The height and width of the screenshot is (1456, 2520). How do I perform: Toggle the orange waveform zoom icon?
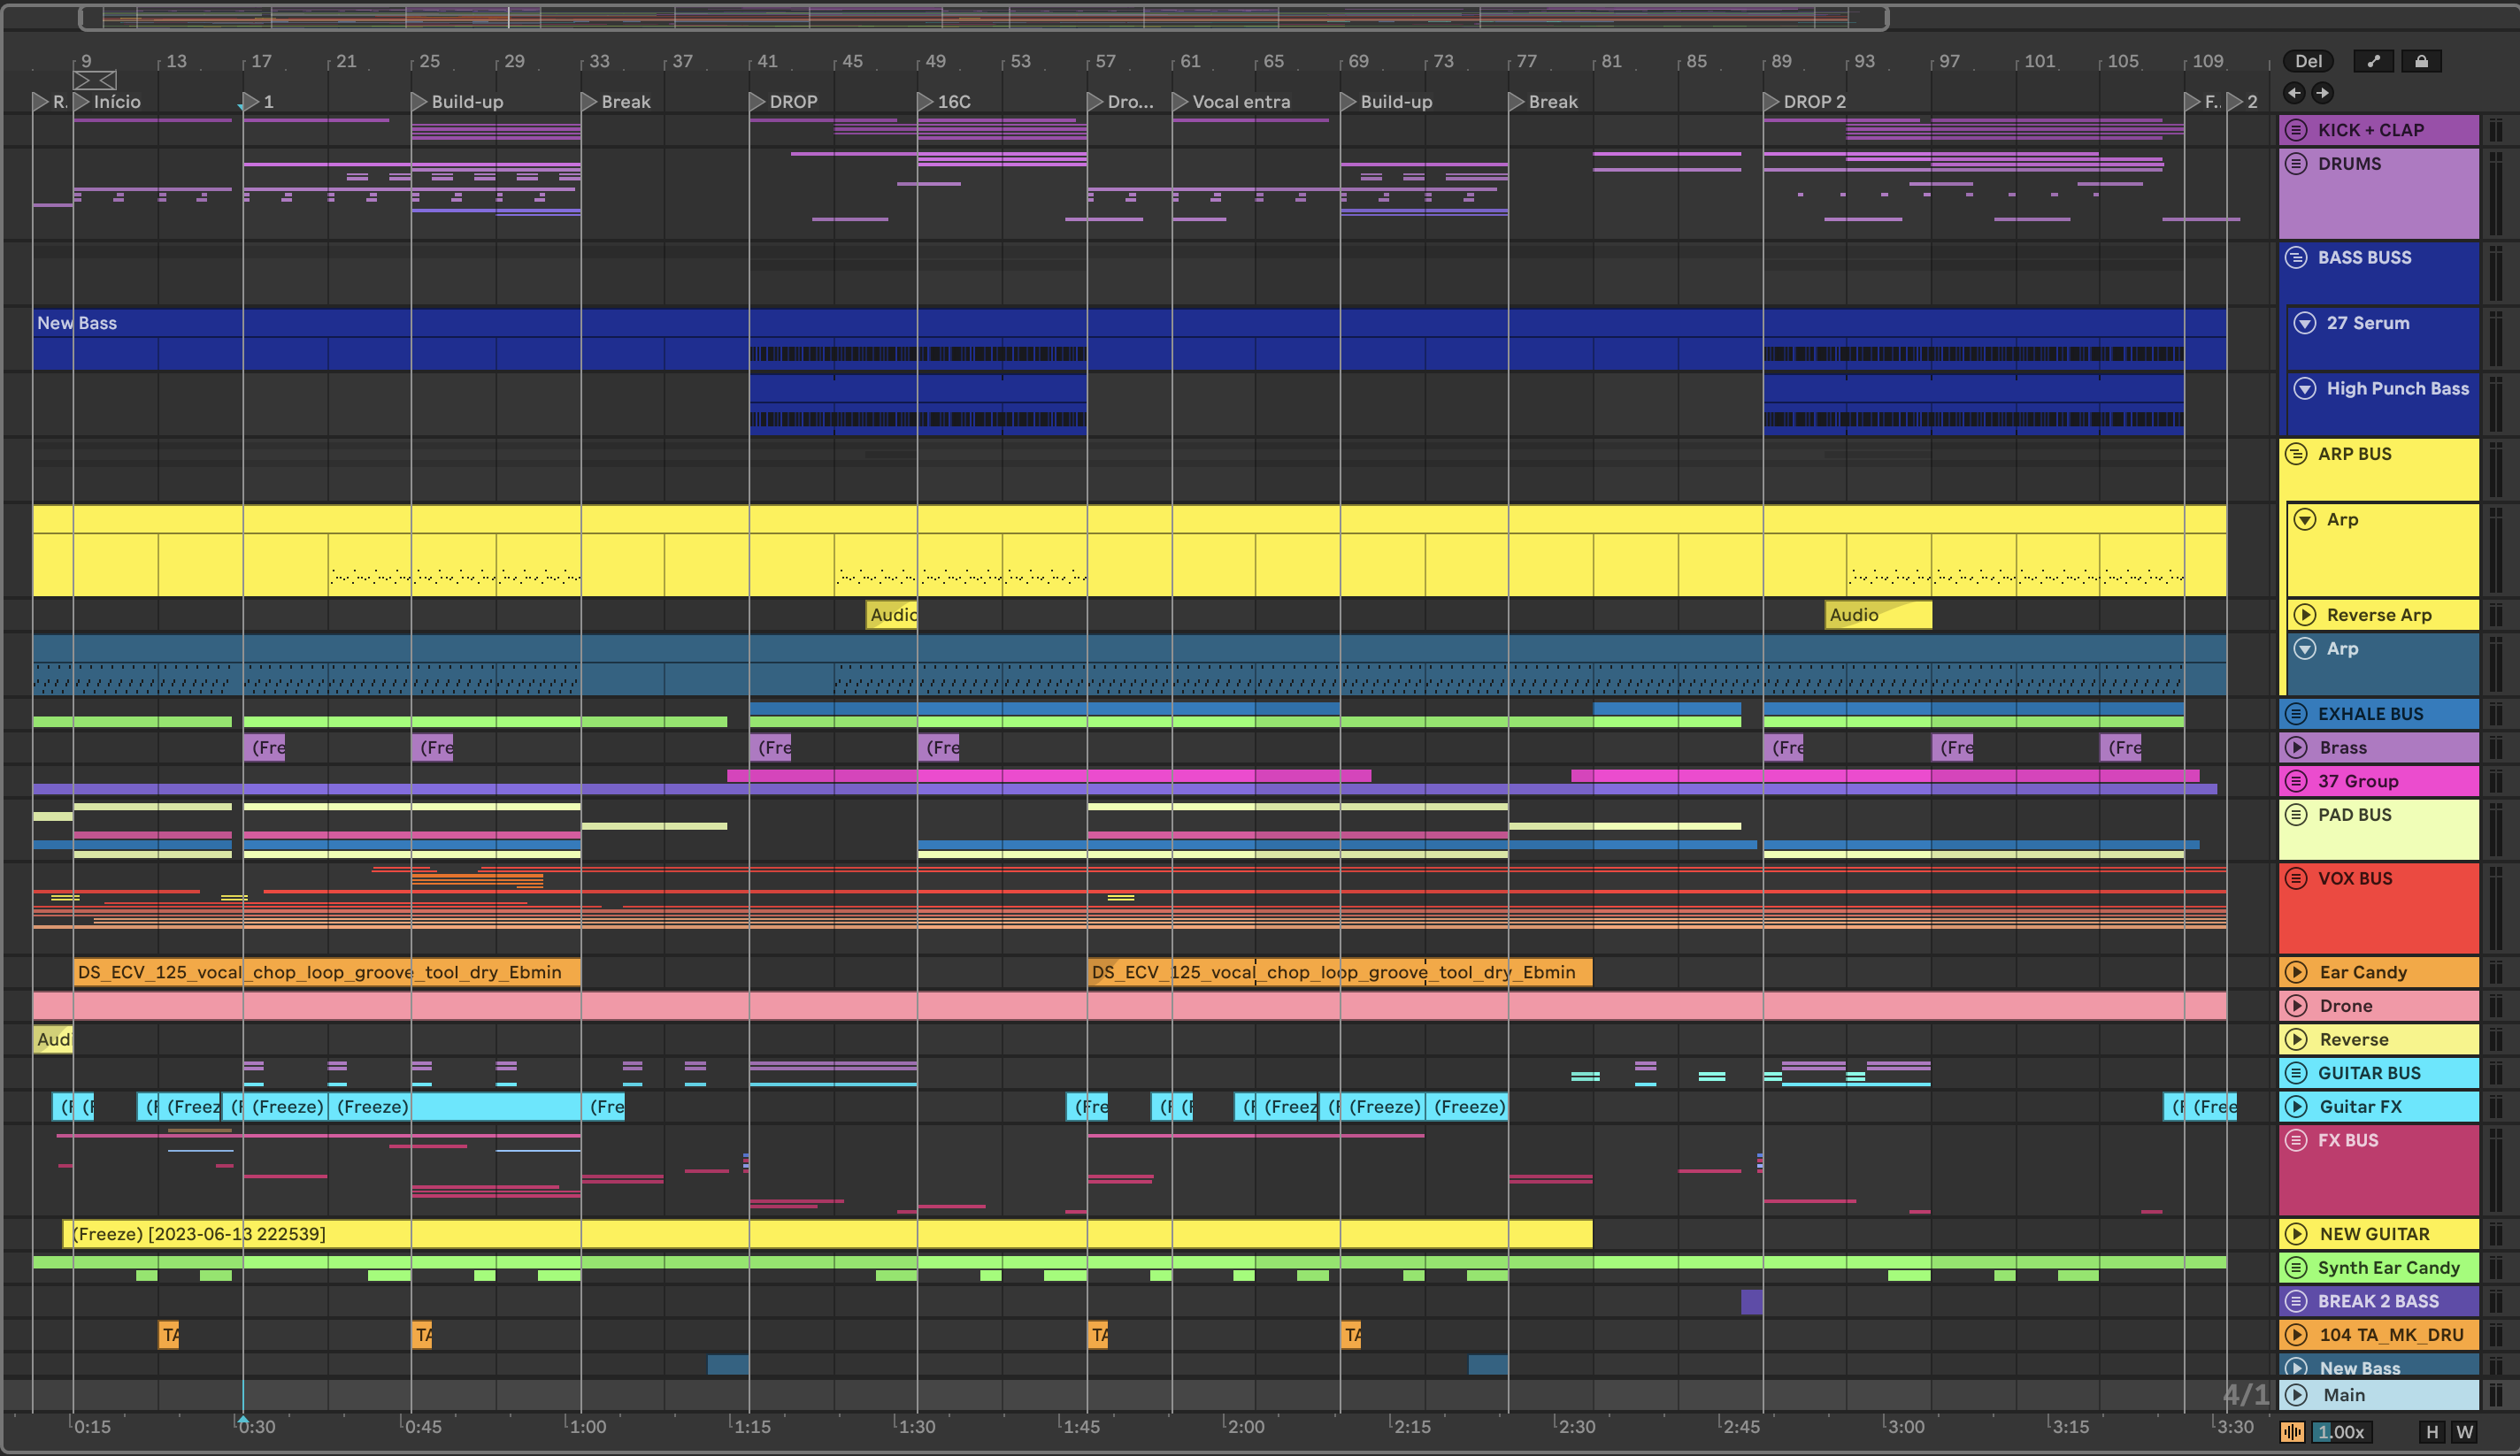(2291, 1432)
